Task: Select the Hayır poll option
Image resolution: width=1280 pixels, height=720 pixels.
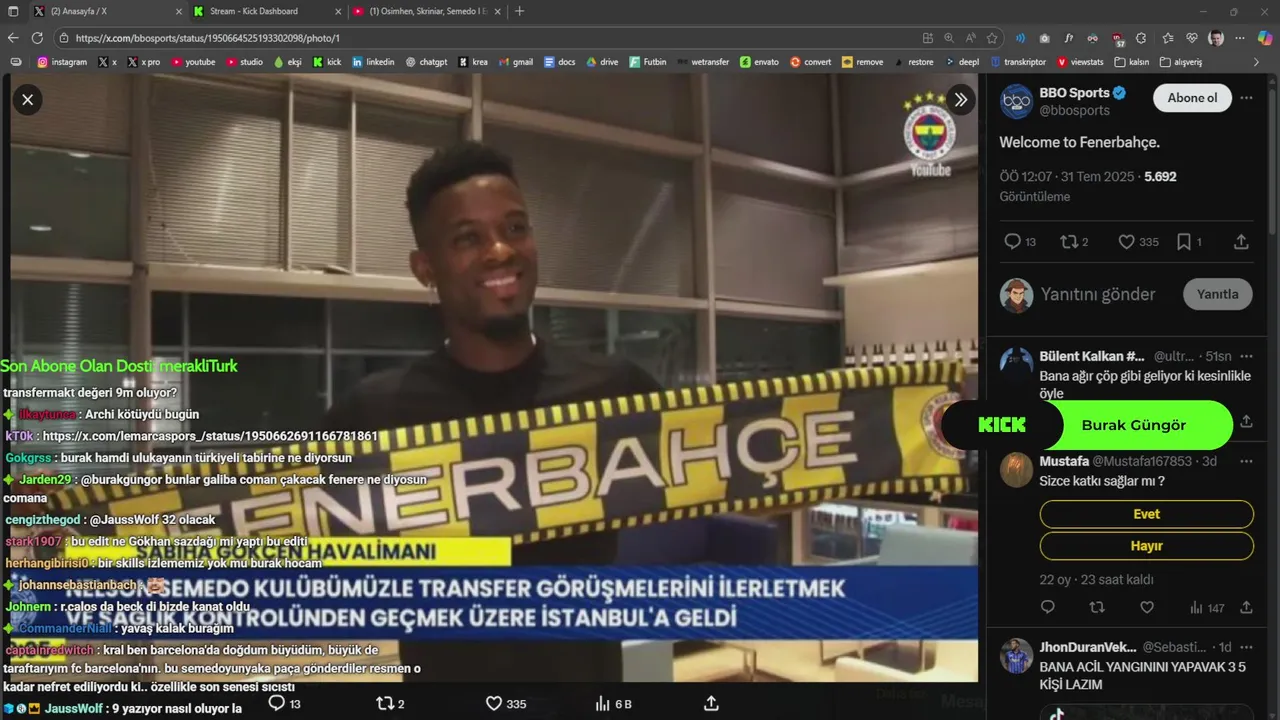Action: 1146,546
